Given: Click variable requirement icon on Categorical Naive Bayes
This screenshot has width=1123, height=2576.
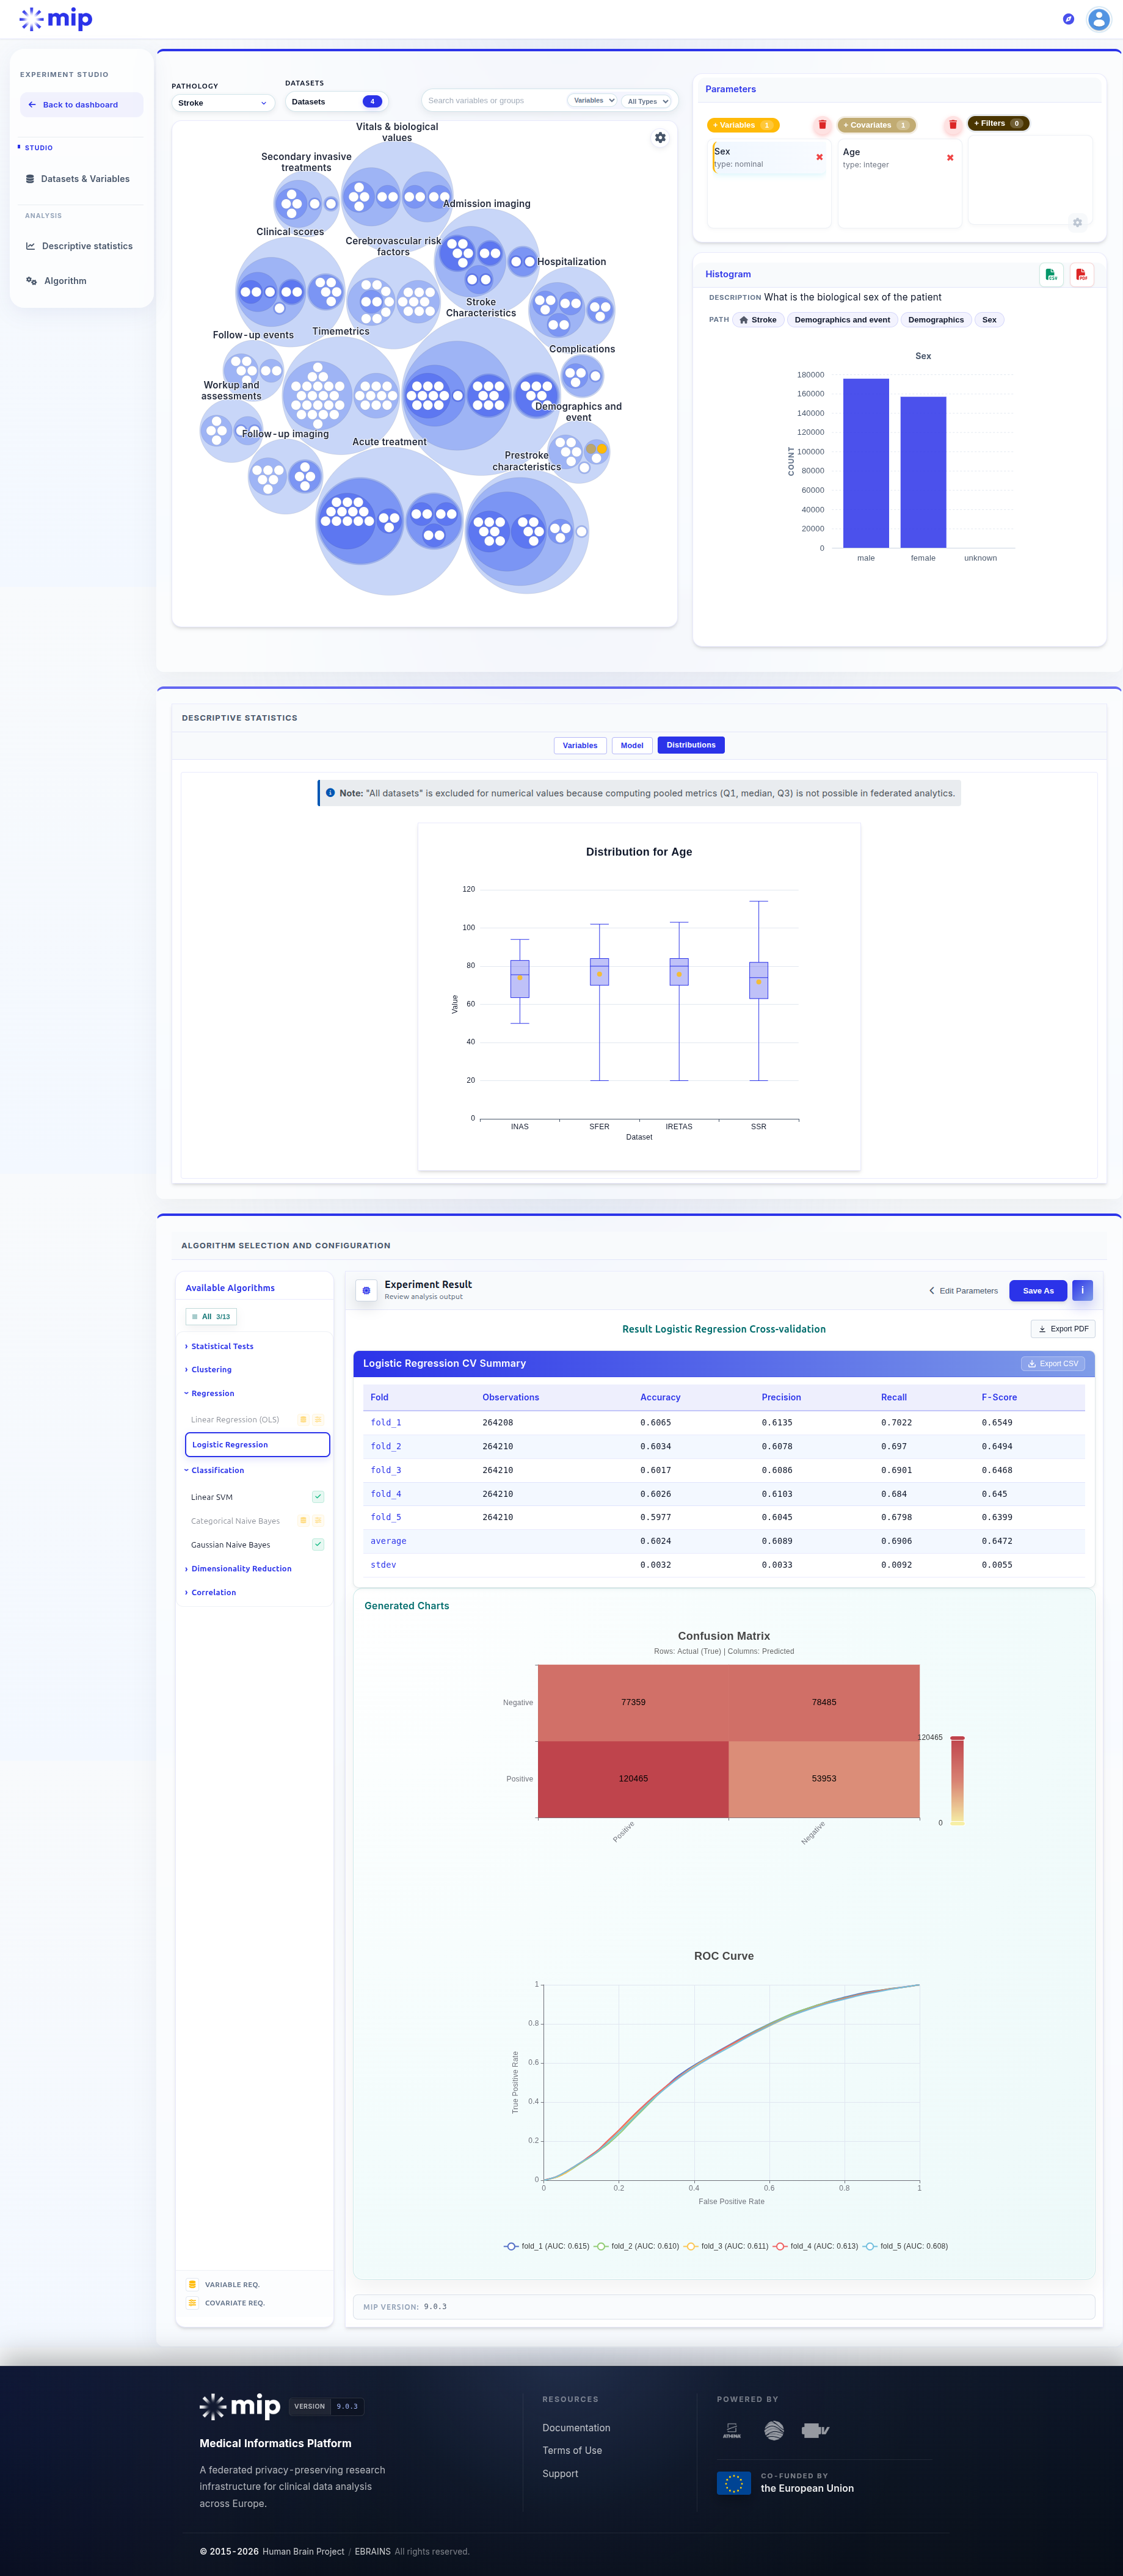Looking at the screenshot, I should [x=303, y=1520].
